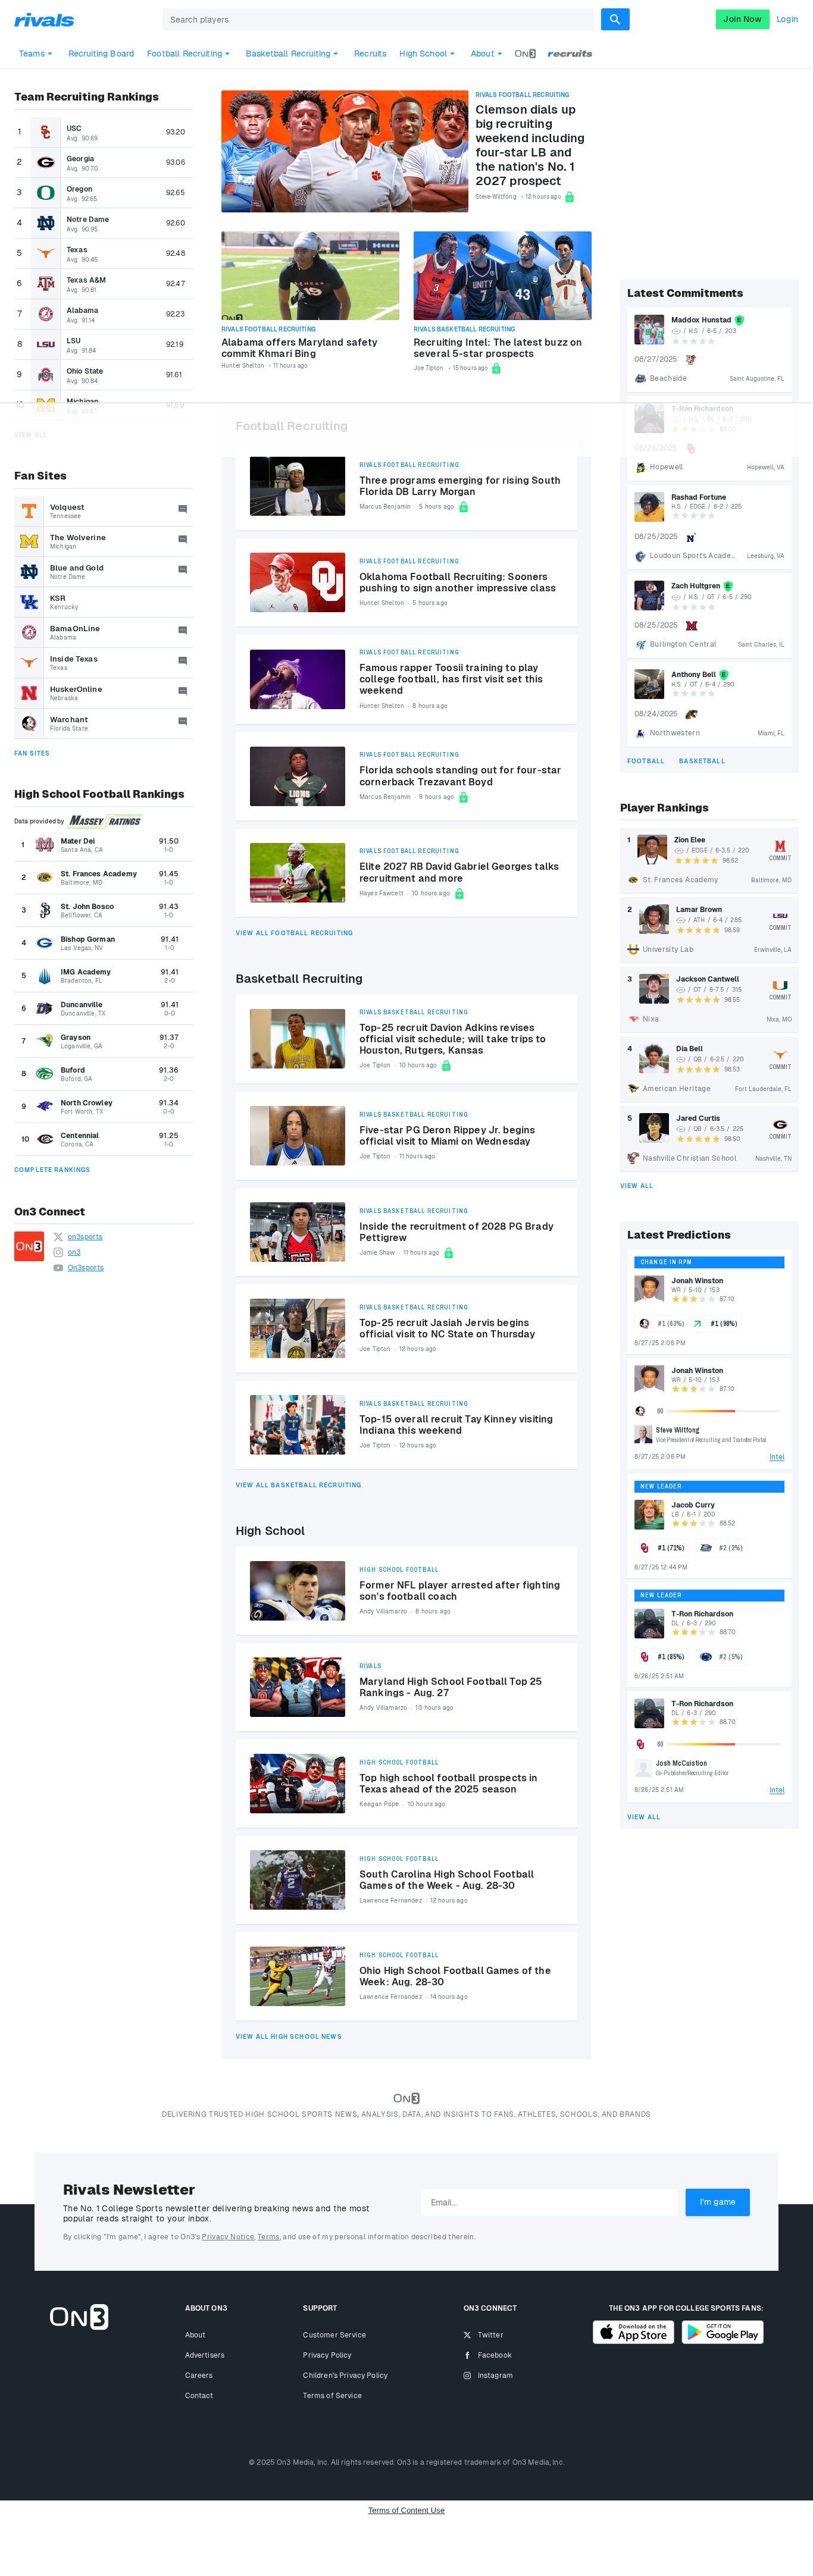Image resolution: width=813 pixels, height=2576 pixels.
Task: Click X icon next to on3sports
Action: pos(58,1237)
